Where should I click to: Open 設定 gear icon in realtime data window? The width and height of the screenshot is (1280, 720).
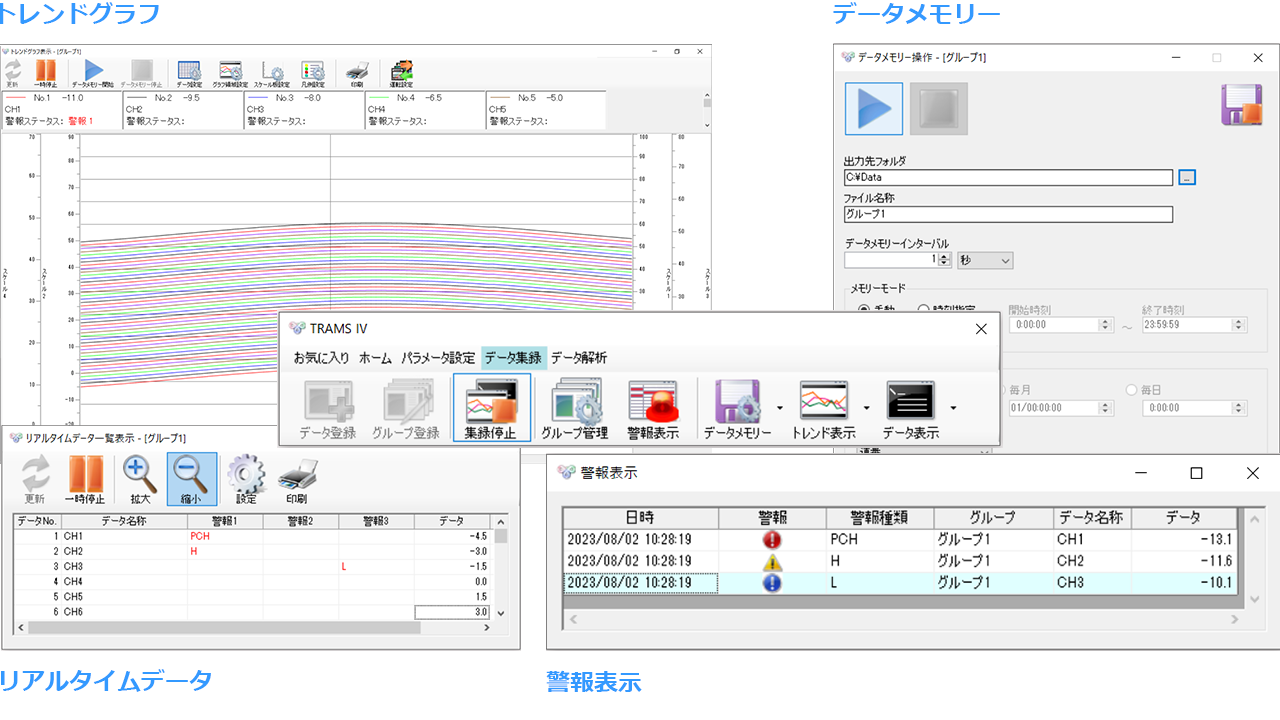pos(246,480)
